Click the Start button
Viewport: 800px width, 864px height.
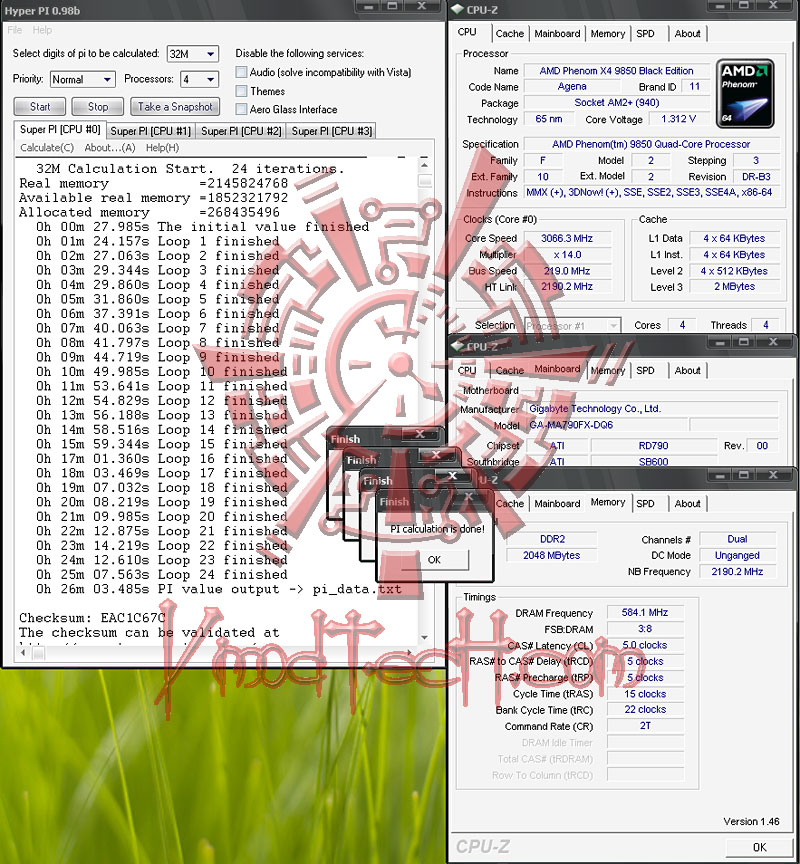(40, 106)
